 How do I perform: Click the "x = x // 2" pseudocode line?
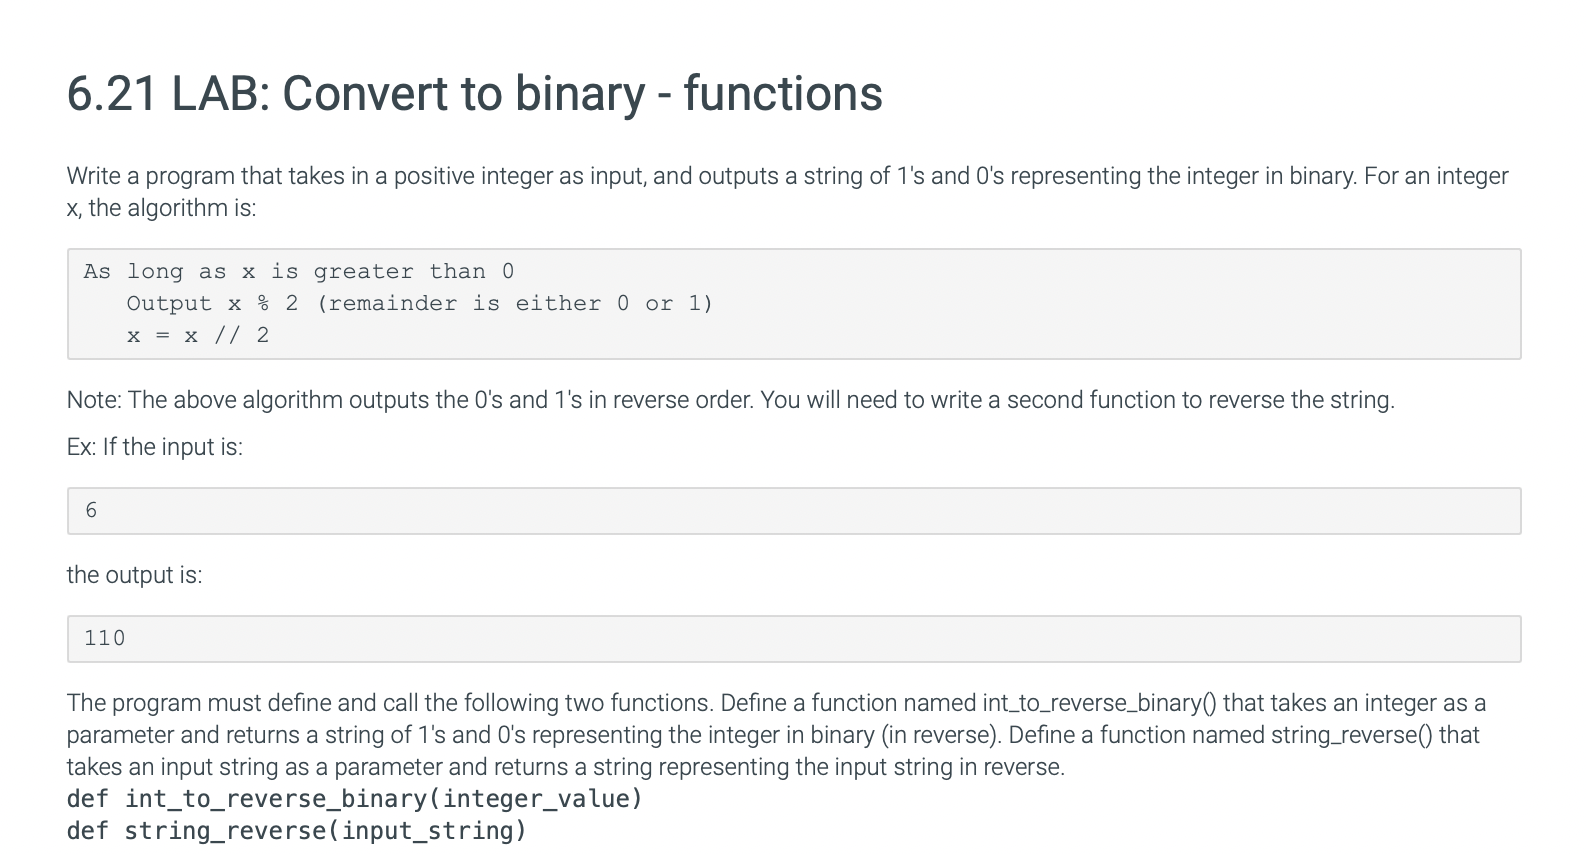pos(198,336)
